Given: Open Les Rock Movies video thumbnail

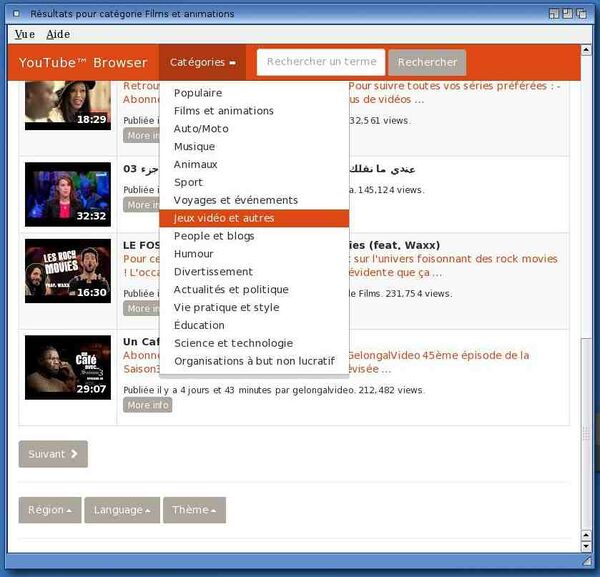Looking at the screenshot, I should (67, 272).
